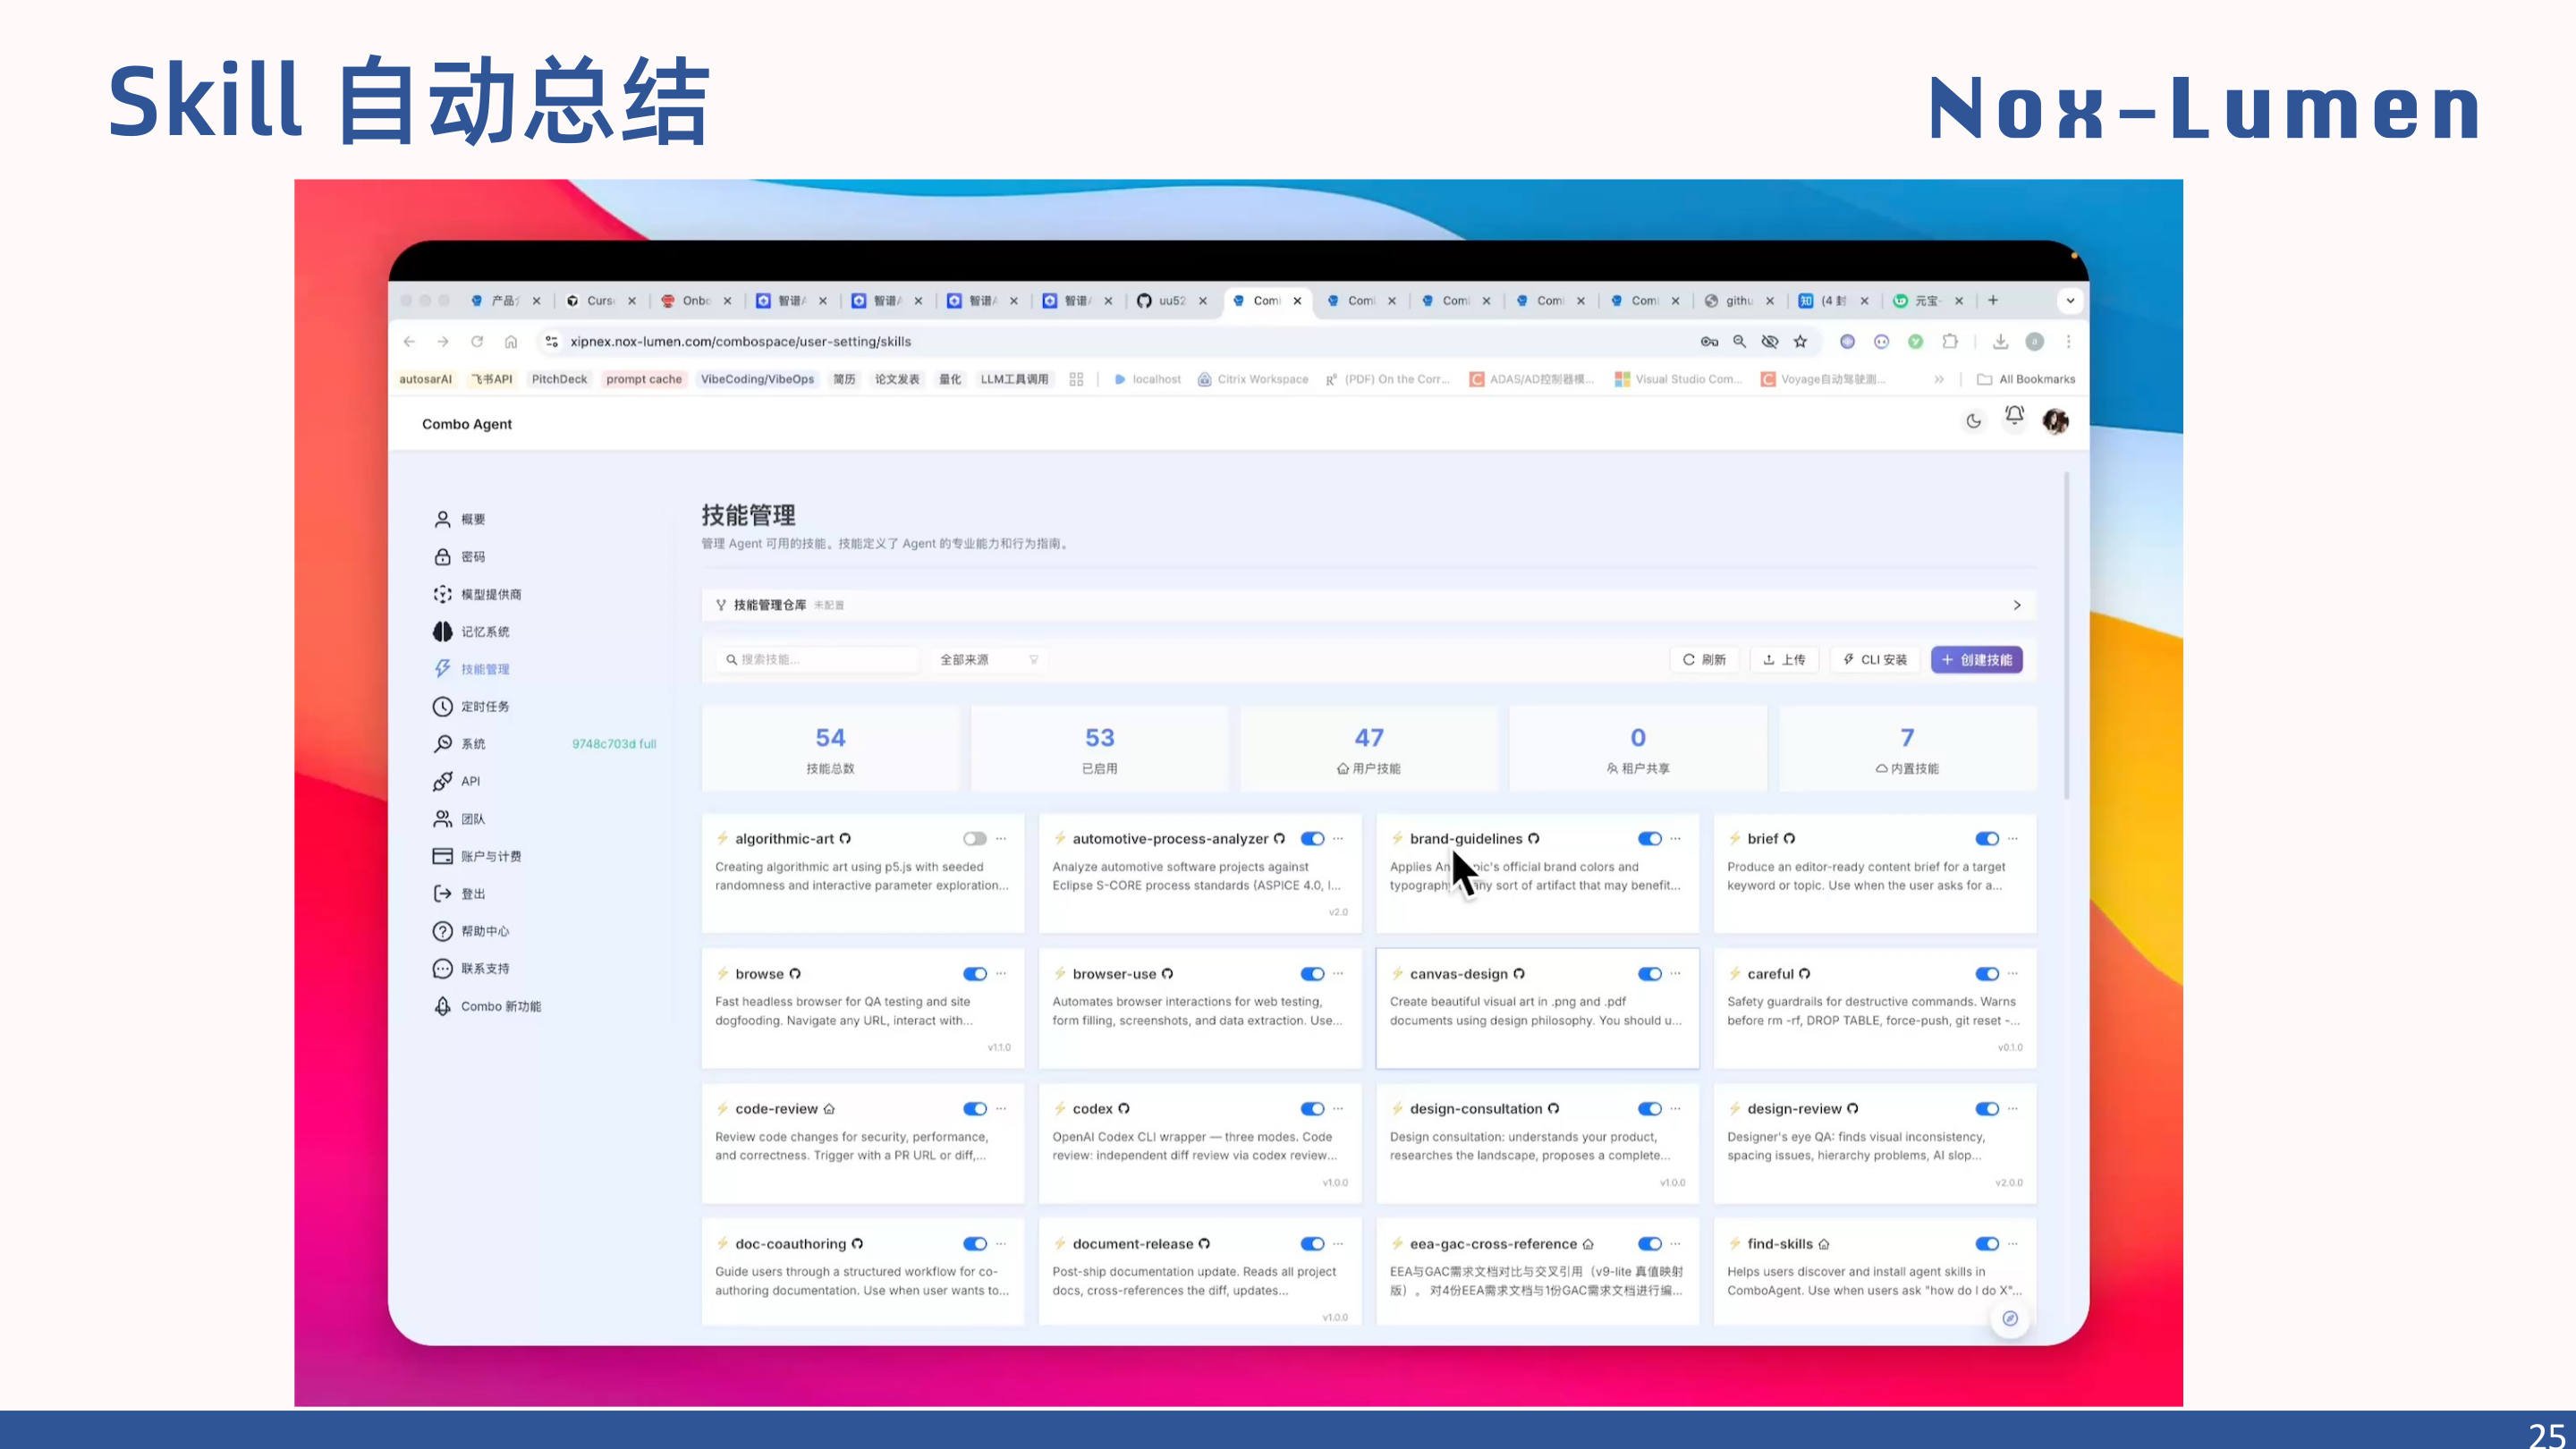This screenshot has height=1449, width=2576.
Task: Open the tab list dropdown arrow
Action: click(x=2070, y=300)
